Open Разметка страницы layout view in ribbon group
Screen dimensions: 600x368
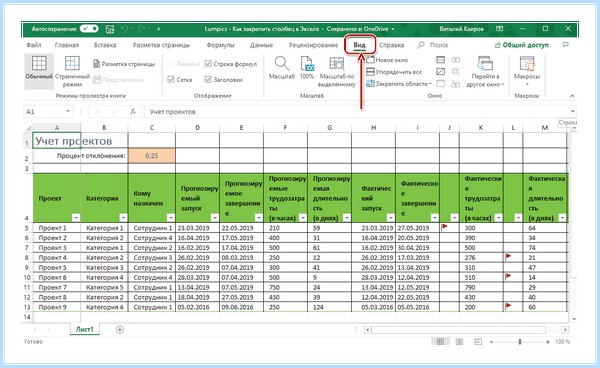click(124, 64)
